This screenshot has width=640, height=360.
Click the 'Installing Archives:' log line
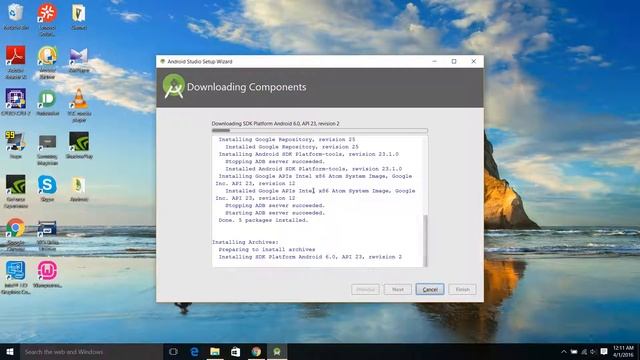pos(245,242)
